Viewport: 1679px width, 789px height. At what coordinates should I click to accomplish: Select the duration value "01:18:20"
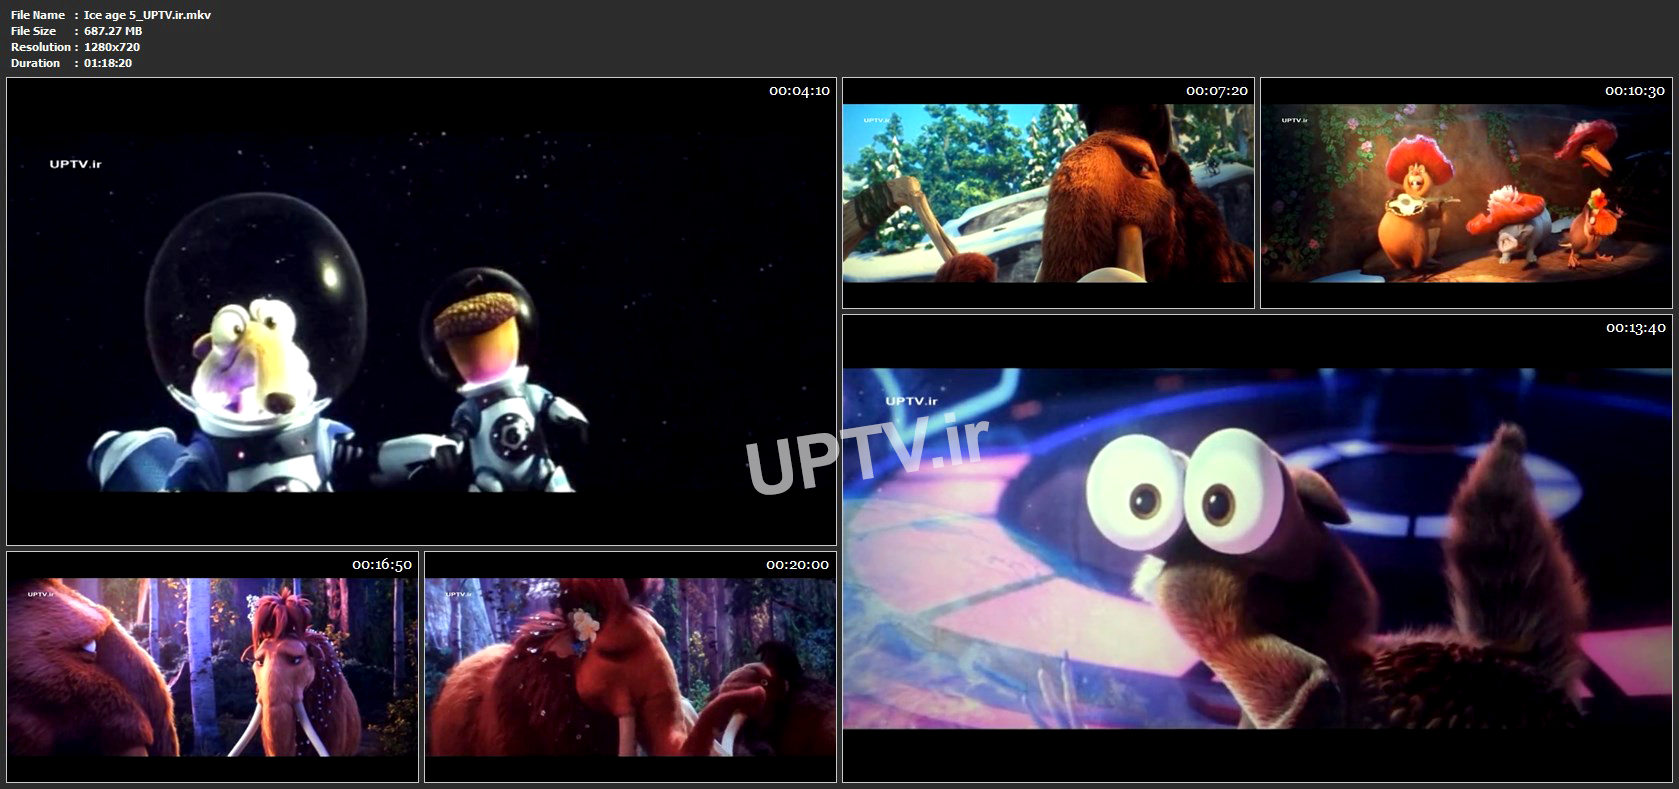[x=108, y=63]
